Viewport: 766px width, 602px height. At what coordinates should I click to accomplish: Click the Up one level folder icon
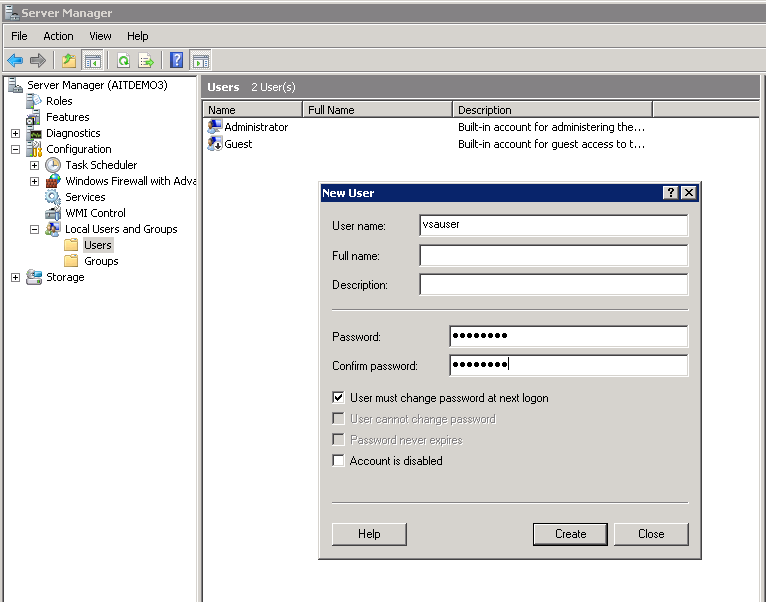[68, 60]
